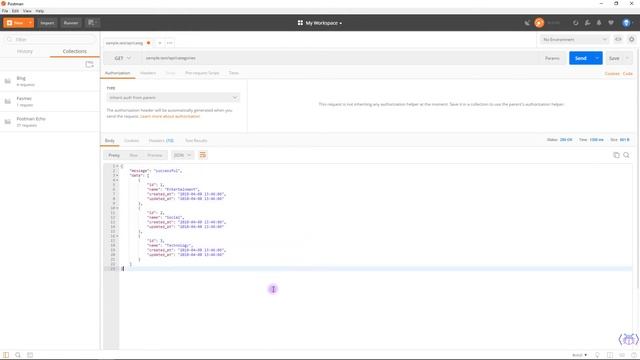Image resolution: width=640 pixels, height=360 pixels.
Task: Open the auth TYPE inherit dropdown
Action: tap(173, 98)
